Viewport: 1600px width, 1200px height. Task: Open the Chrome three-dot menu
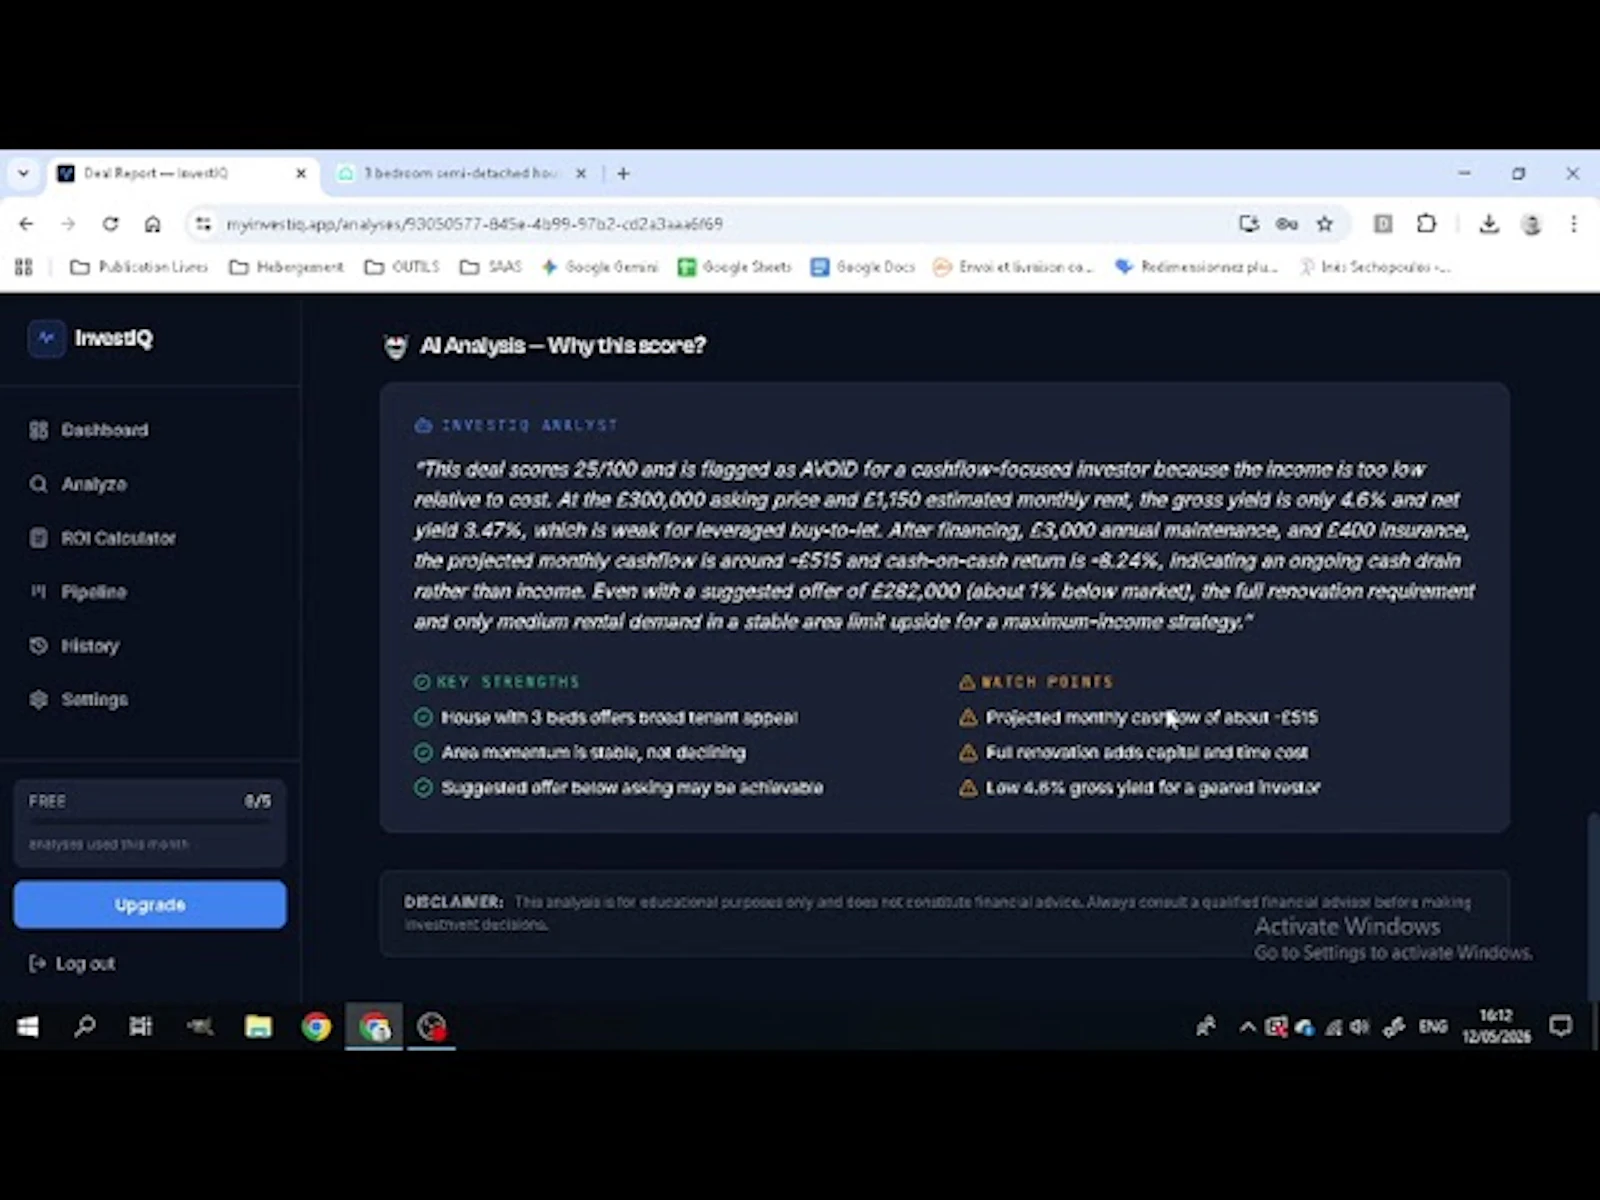coord(1573,224)
